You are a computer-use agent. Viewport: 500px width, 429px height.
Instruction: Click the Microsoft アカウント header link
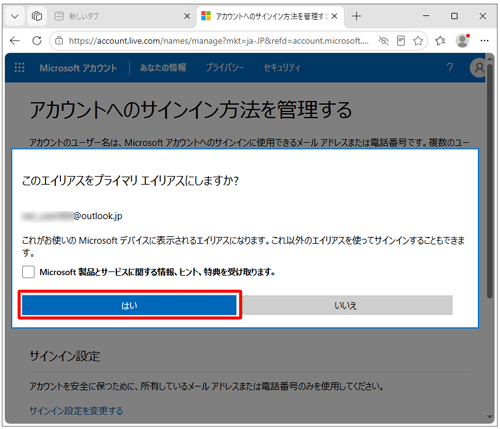click(78, 68)
